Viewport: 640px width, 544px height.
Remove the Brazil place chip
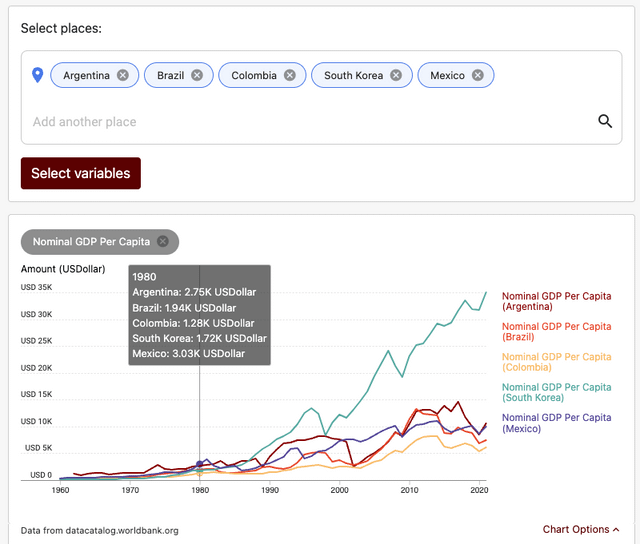coord(197,75)
